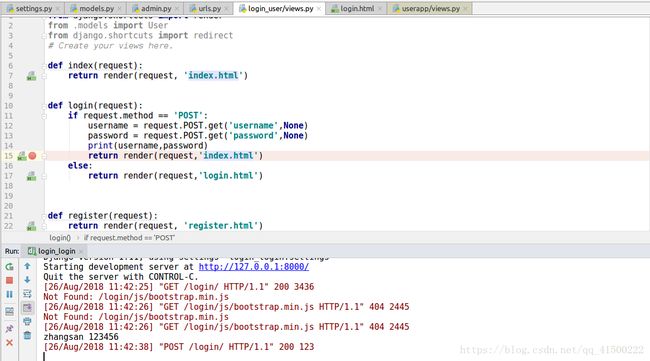Click the '# Create your views here.' comment
650x361 pixels.
(x=110, y=46)
